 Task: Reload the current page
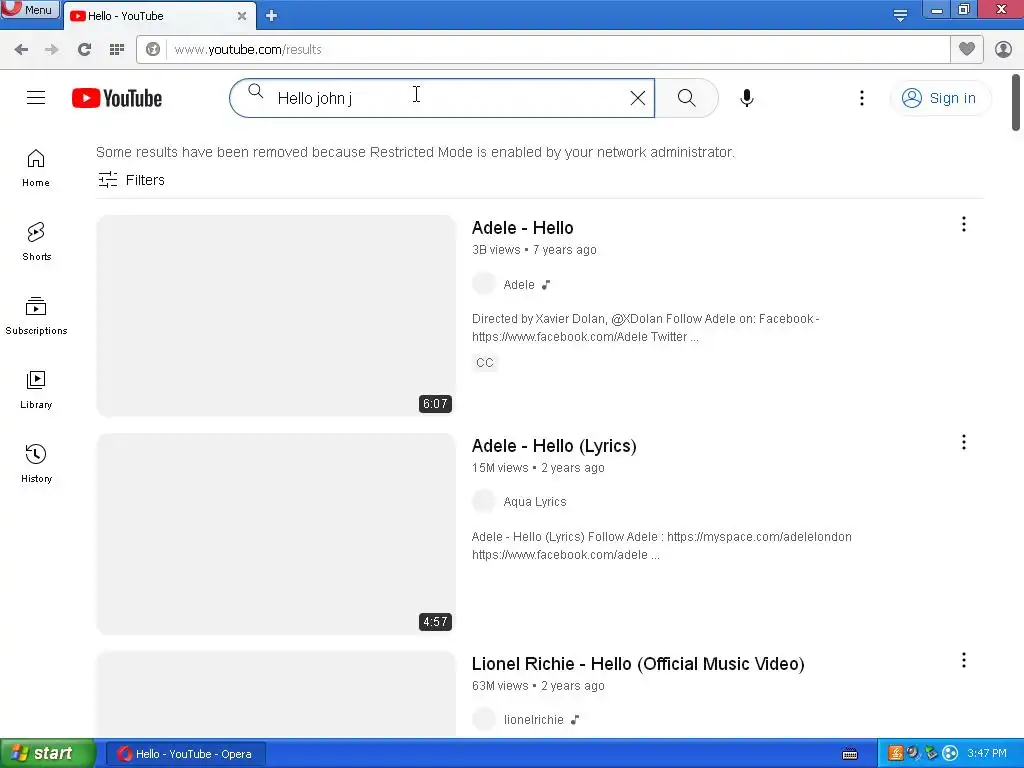84,50
